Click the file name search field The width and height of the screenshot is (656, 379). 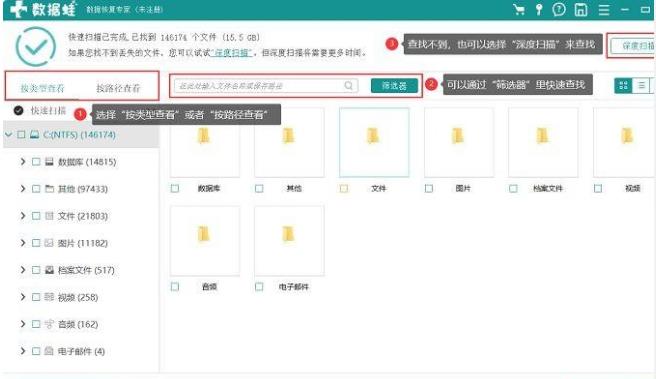click(x=266, y=86)
